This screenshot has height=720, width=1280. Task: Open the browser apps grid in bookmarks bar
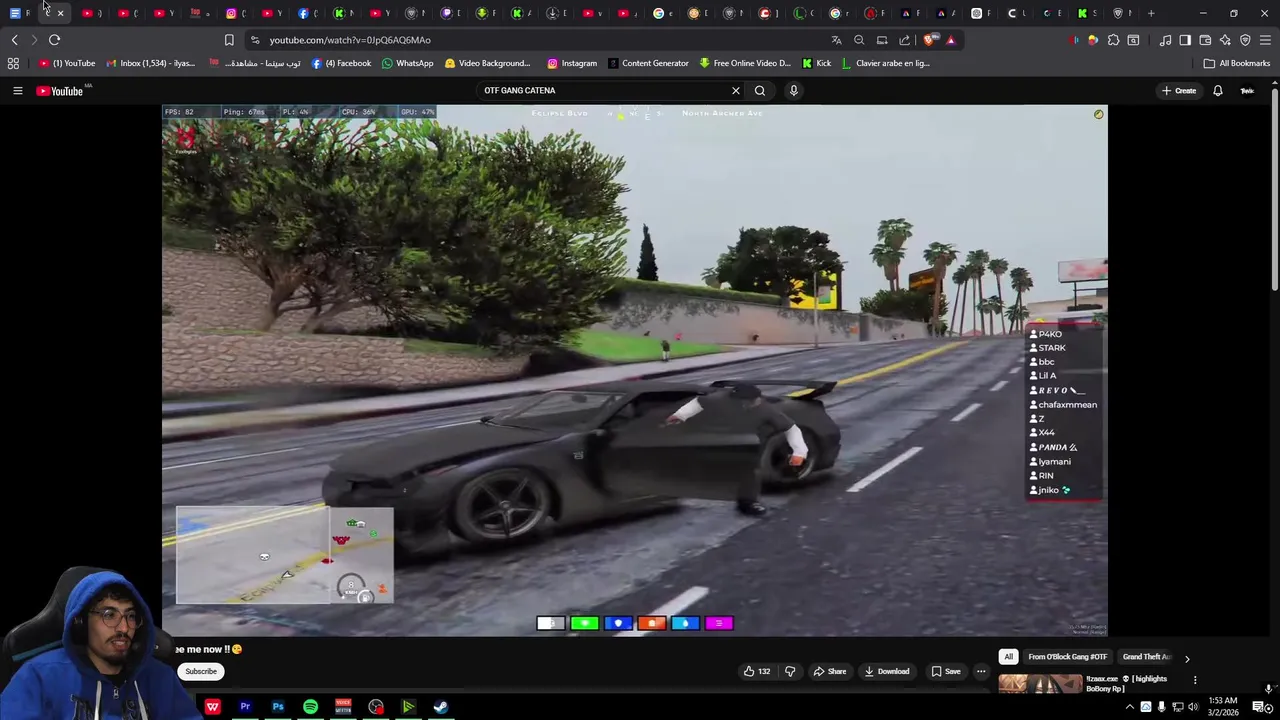pyautogui.click(x=13, y=63)
